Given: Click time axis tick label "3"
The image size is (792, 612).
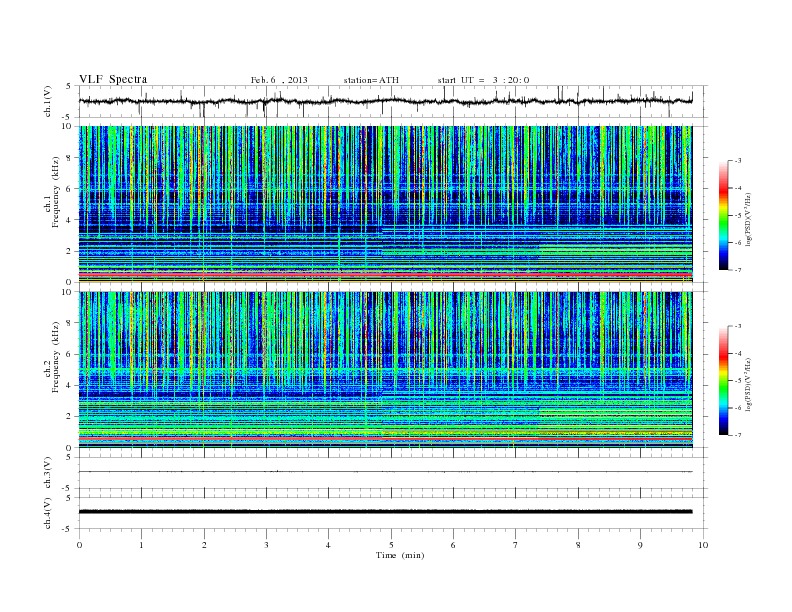Looking at the screenshot, I should 266,545.
